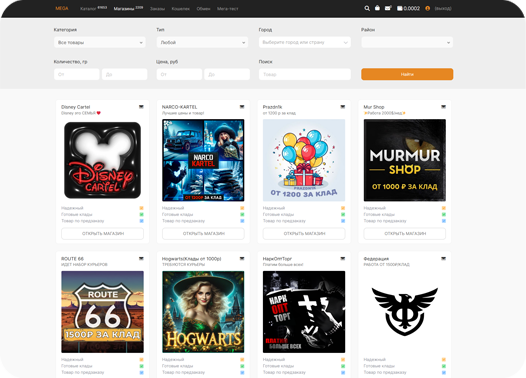Open the messages envelope icon in header
This screenshot has width=526, height=378.
point(388,8)
